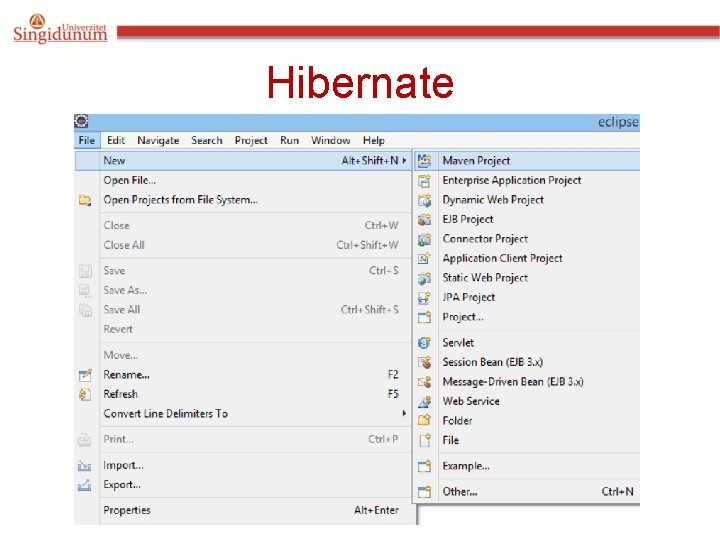The width and height of the screenshot is (720, 540).
Task: Click the Session Bean icon
Action: 425,362
